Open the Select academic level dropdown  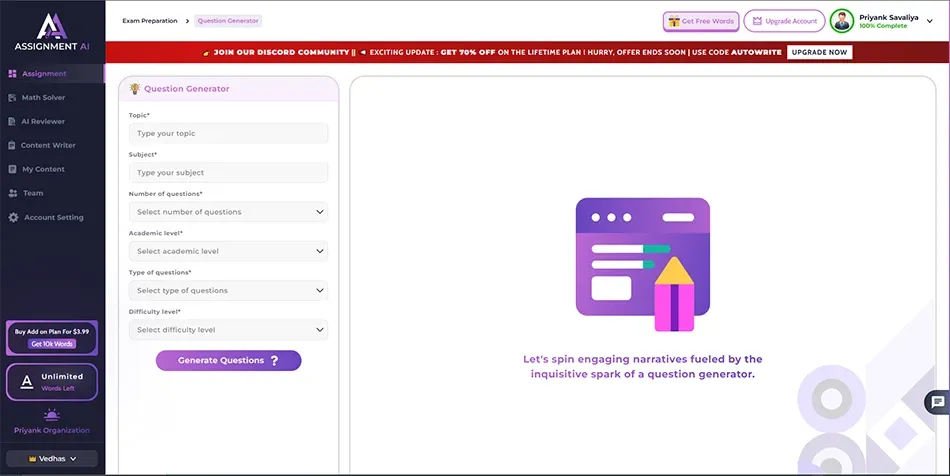pos(228,251)
